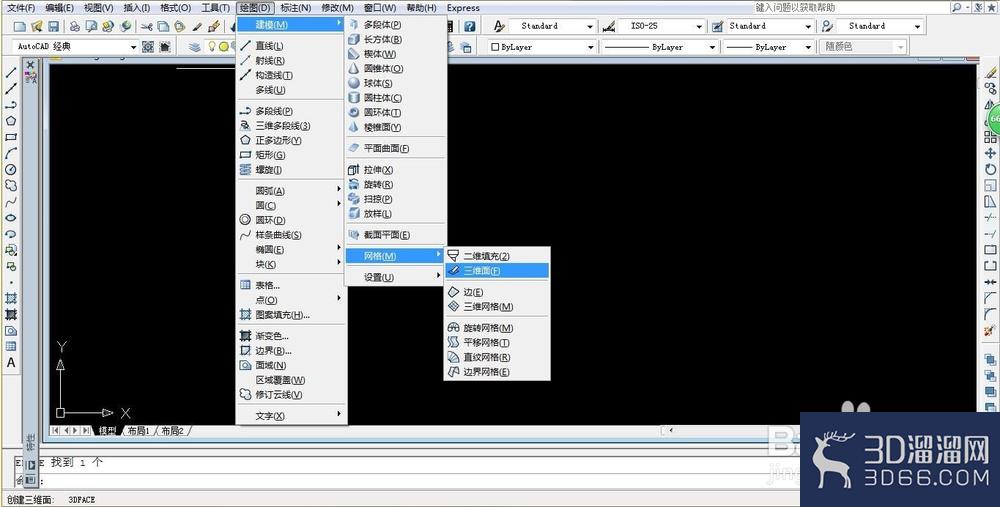1000x507 pixels.
Task: Open the ISO-25 dimension style dropdown
Action: [x=699, y=27]
